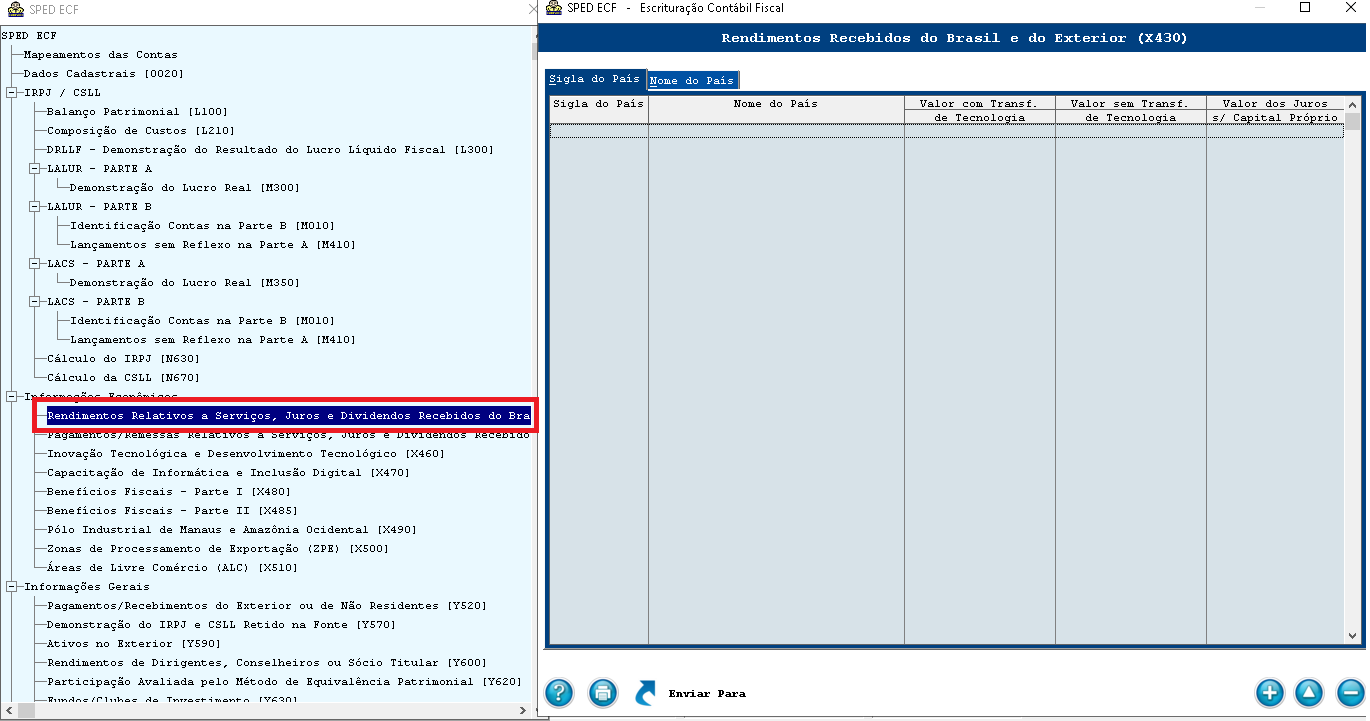1370x721 pixels.
Task: Open Balanço Patrimonial [L100]
Action: tap(137, 112)
